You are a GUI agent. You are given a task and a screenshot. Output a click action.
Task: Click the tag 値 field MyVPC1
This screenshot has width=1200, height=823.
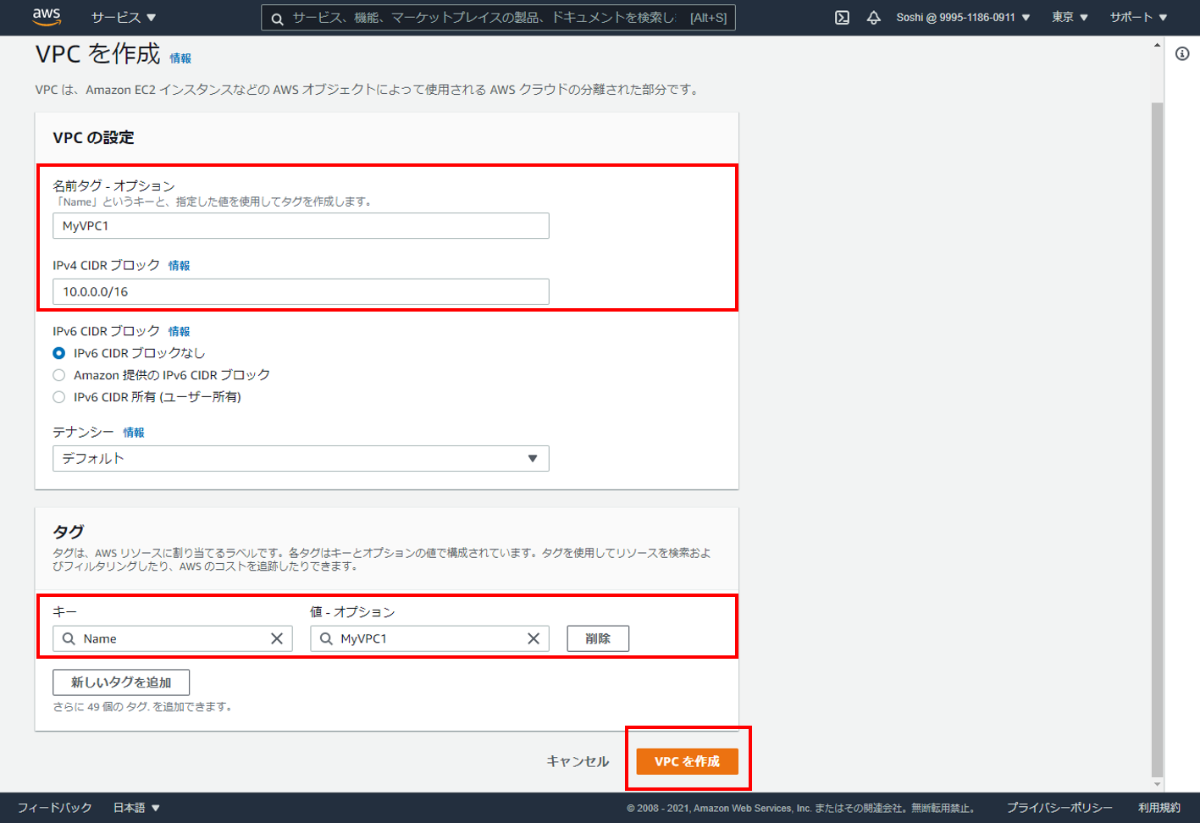coord(429,638)
